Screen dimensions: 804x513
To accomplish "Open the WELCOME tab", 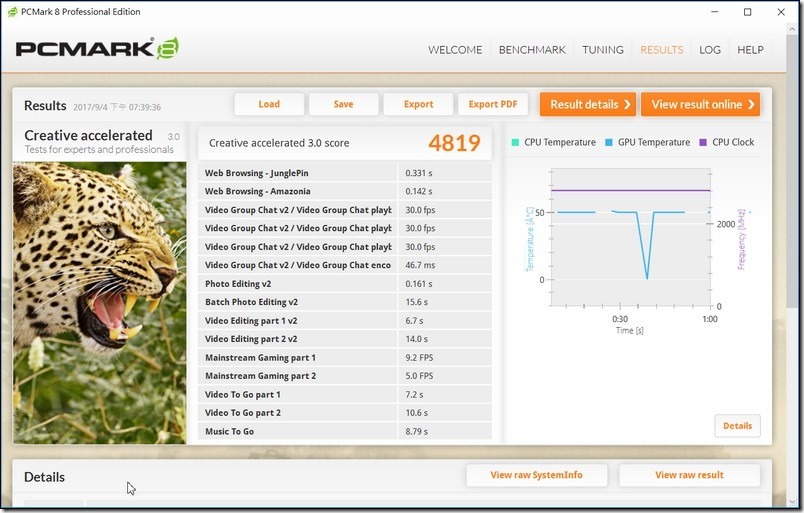I will pyautogui.click(x=455, y=50).
